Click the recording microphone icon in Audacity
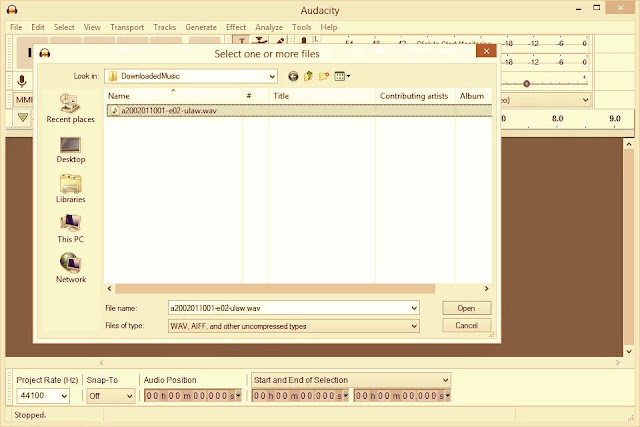 [22, 81]
